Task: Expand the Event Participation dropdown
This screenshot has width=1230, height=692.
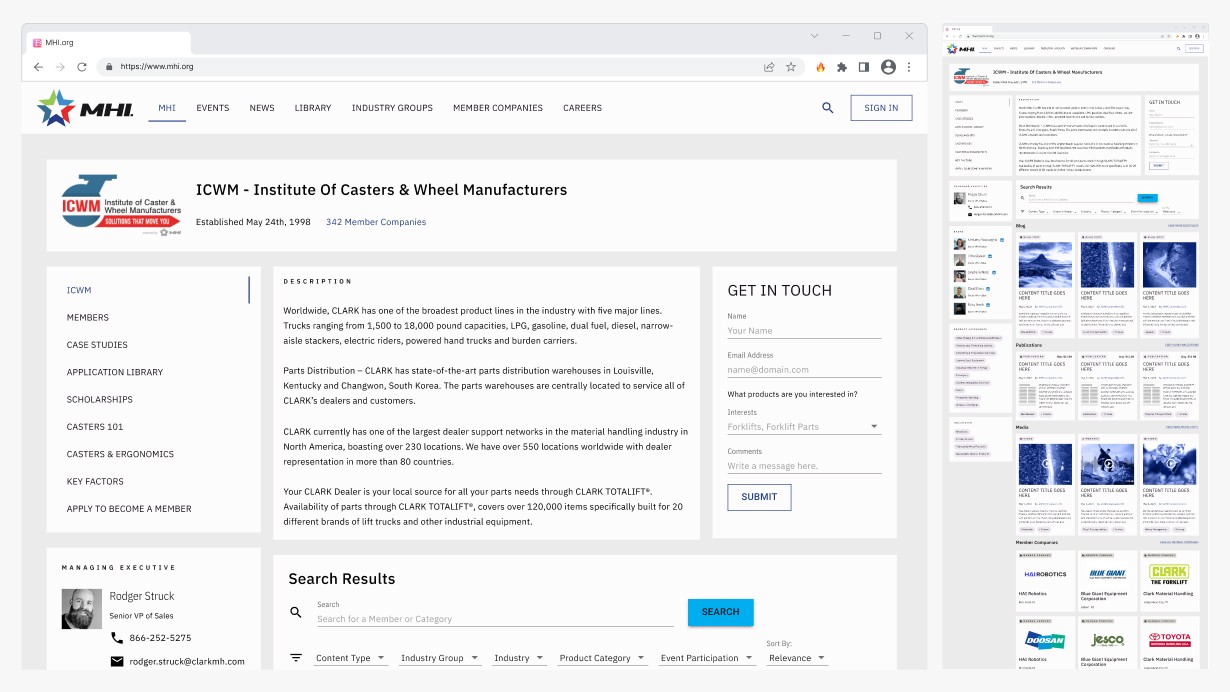Action: coord(707,658)
